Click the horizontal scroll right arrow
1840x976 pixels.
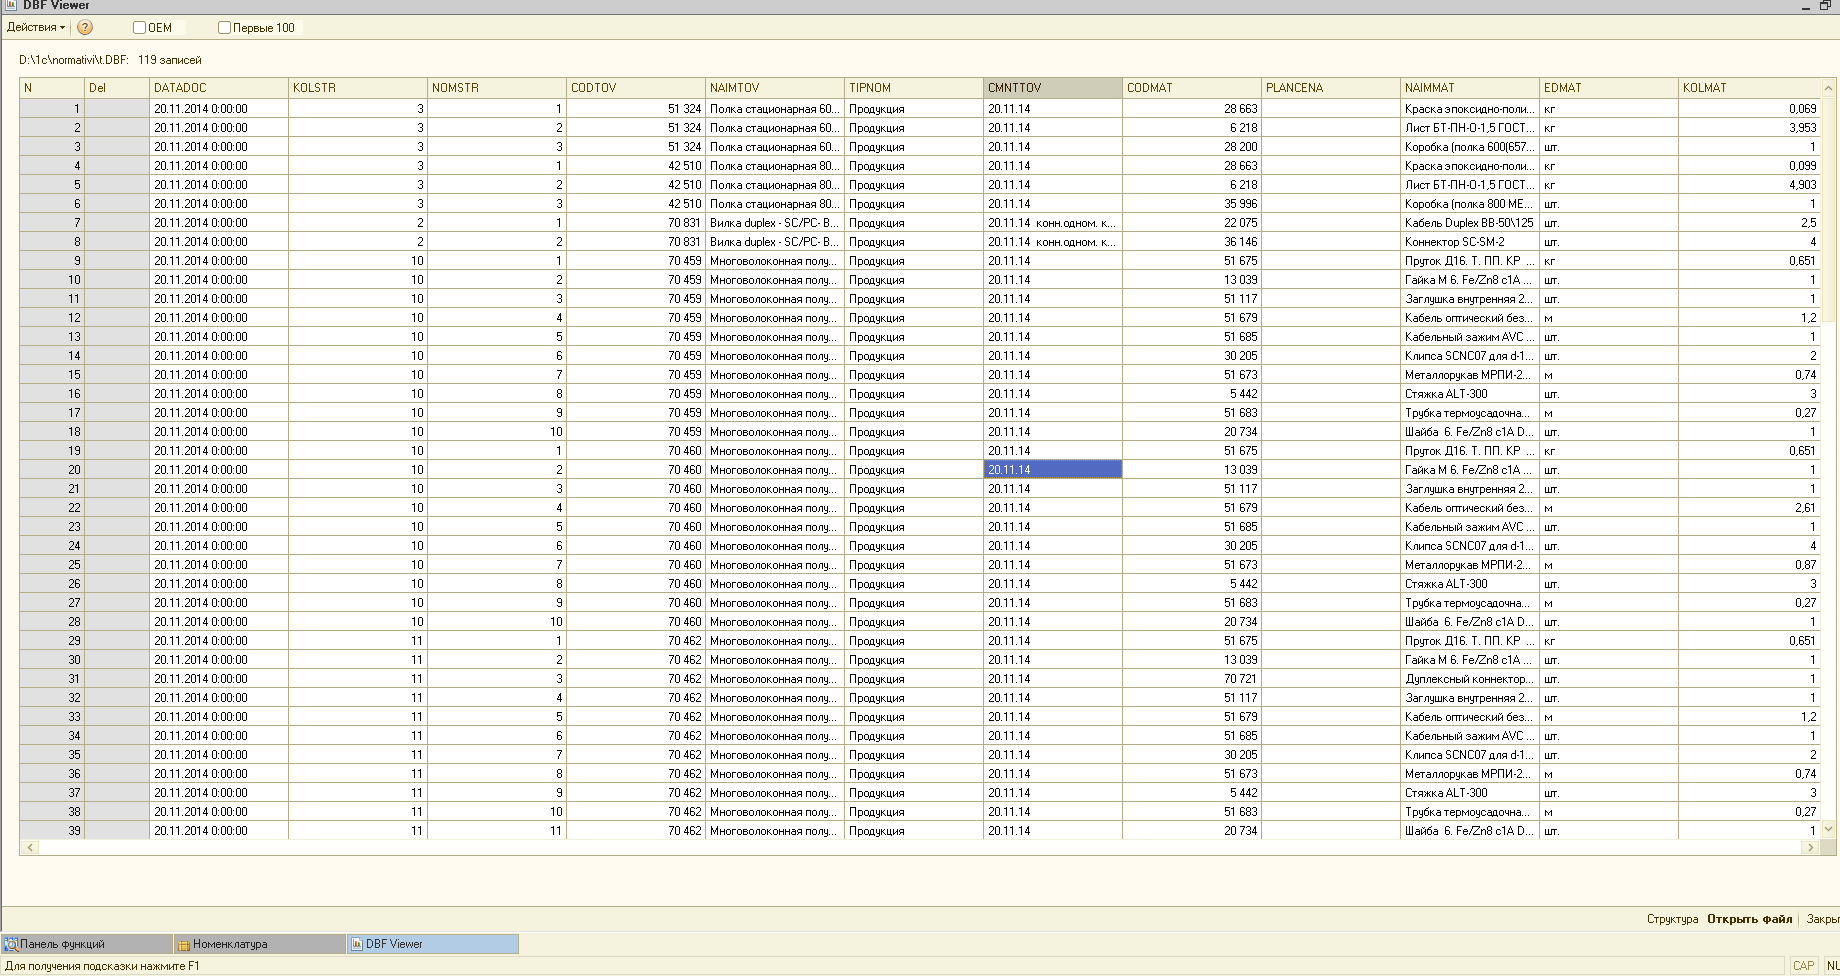1810,848
